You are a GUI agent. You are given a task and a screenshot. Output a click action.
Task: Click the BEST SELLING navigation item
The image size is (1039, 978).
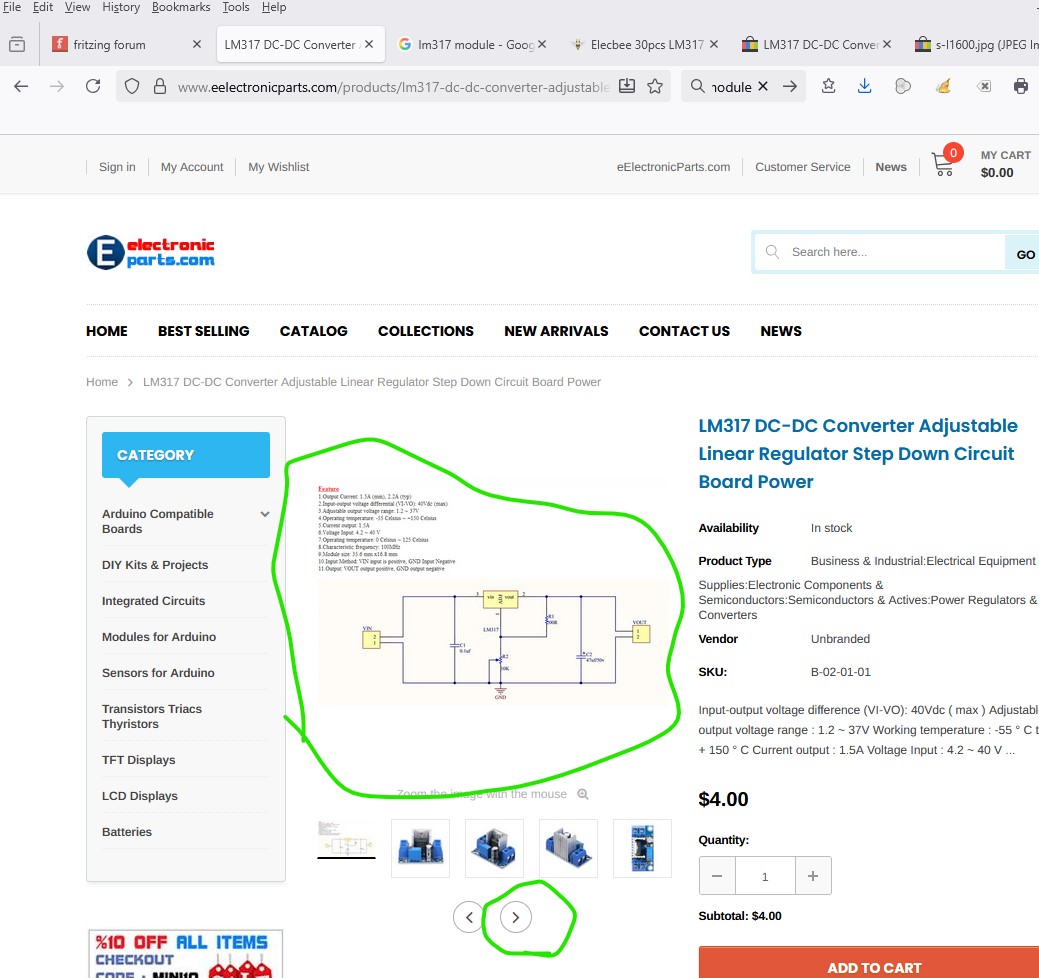[x=203, y=331]
